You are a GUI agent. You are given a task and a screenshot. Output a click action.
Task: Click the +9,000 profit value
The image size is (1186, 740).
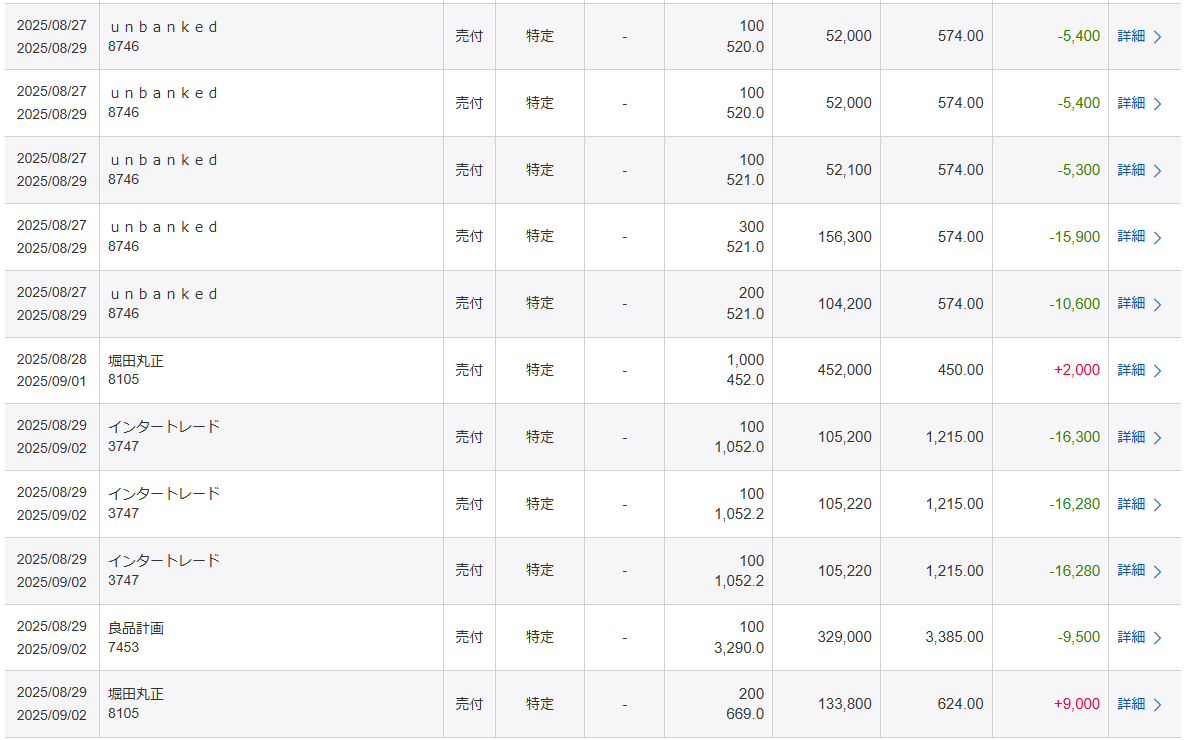(1076, 704)
